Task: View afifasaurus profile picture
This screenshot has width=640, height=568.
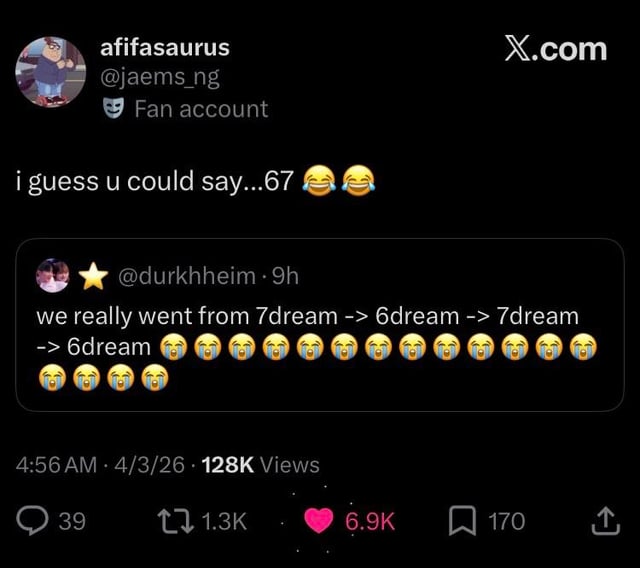Action: 51,72
